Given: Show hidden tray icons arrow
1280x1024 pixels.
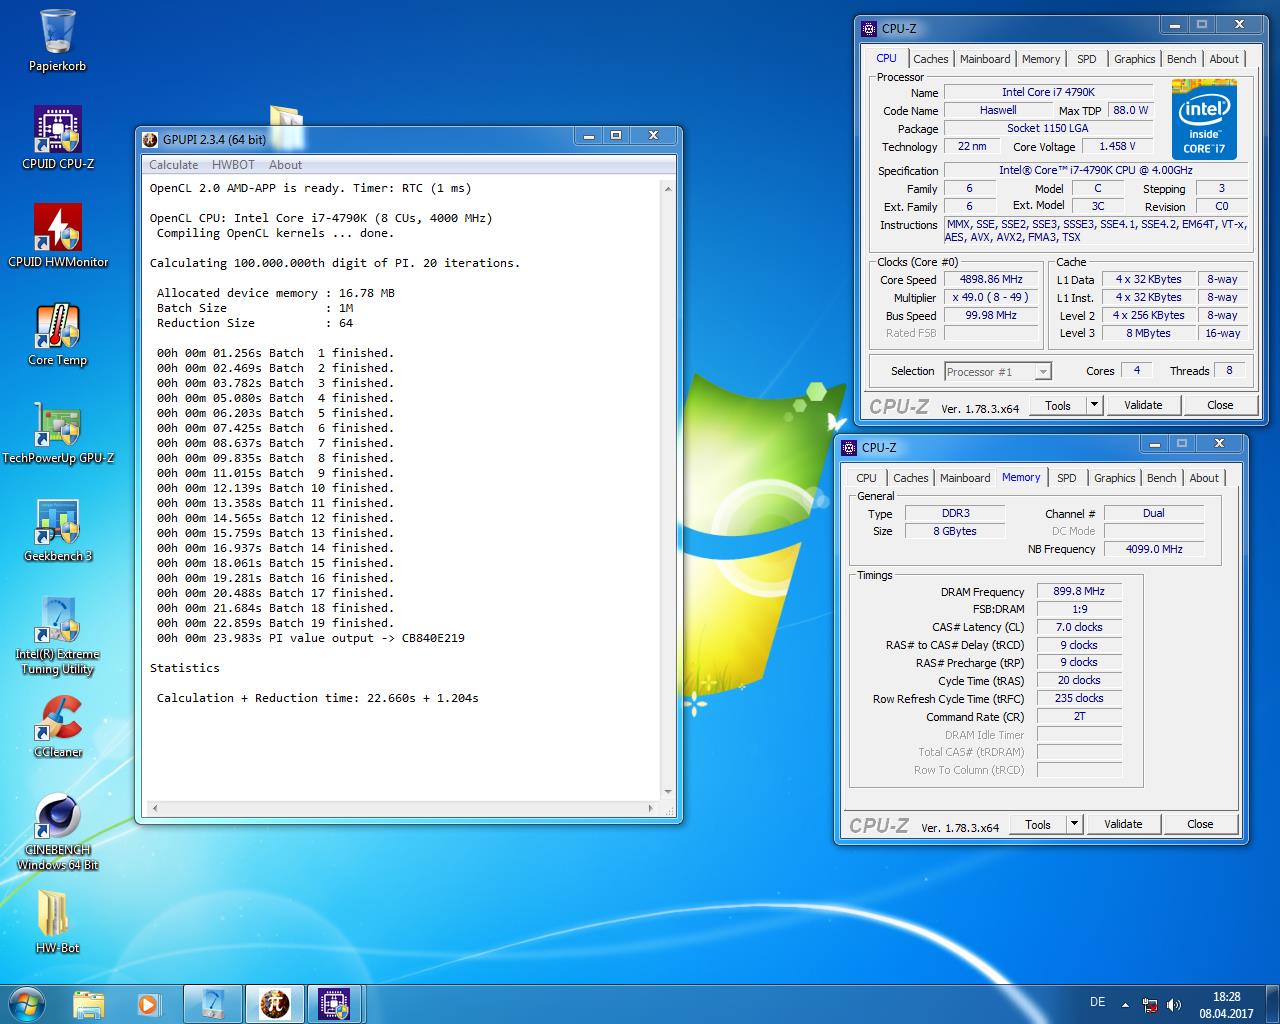Looking at the screenshot, I should [x=1126, y=1005].
